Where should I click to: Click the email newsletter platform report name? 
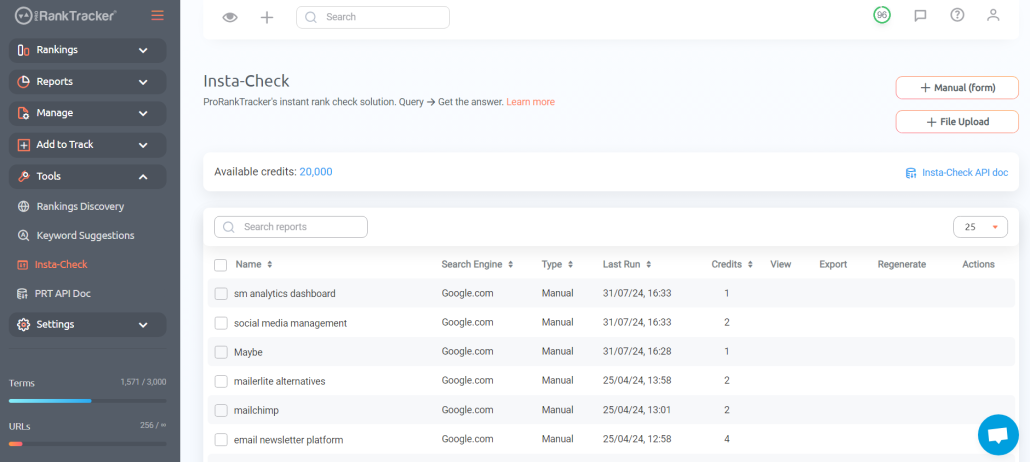point(288,440)
